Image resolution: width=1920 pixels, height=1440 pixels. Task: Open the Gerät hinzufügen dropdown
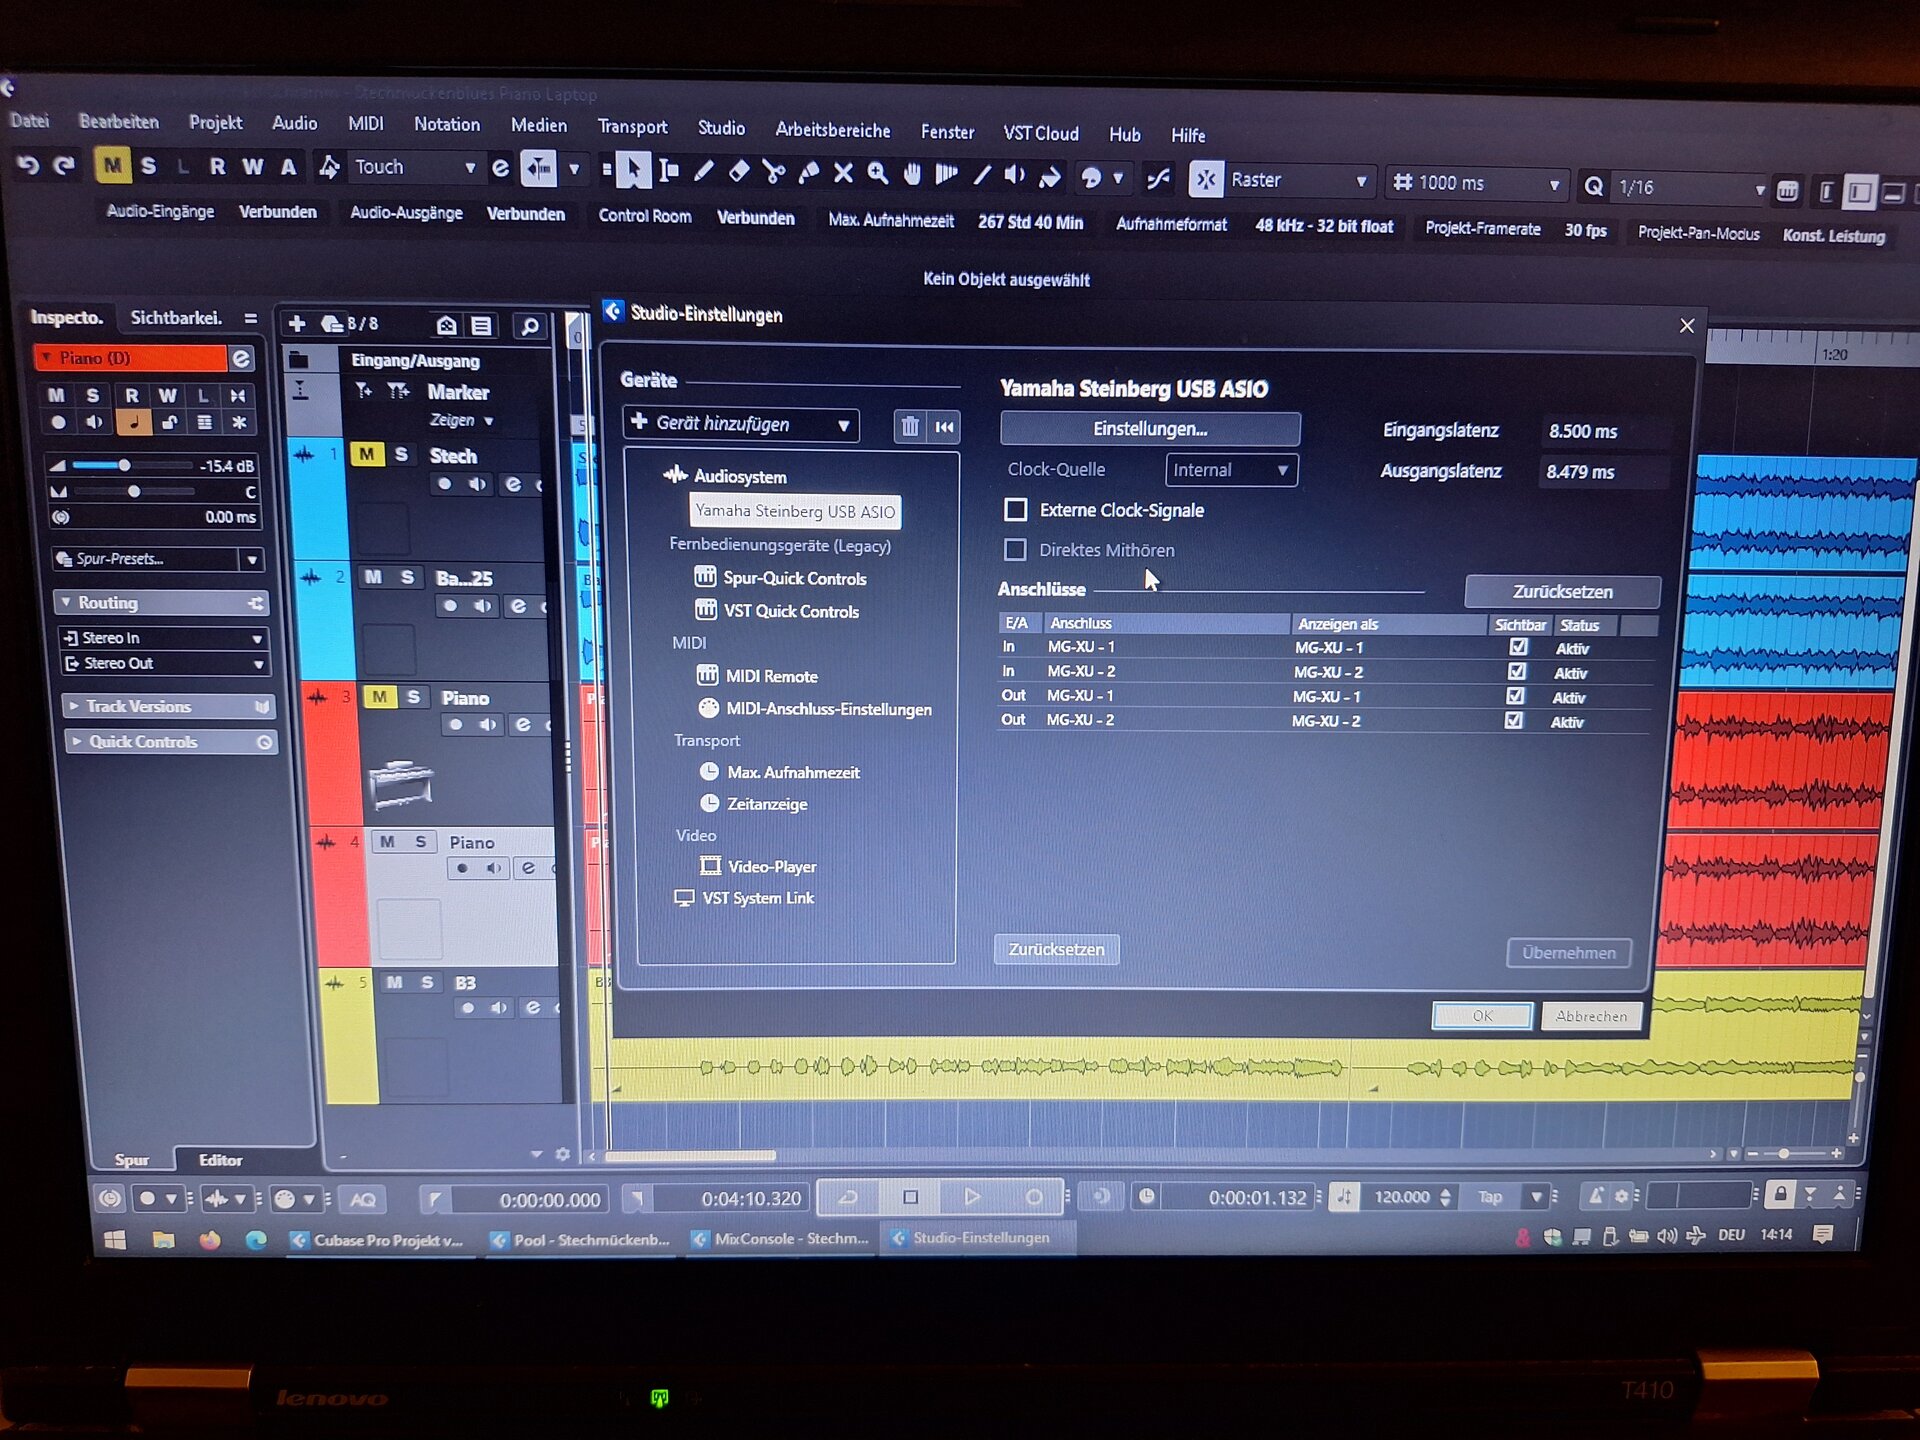[x=741, y=424]
